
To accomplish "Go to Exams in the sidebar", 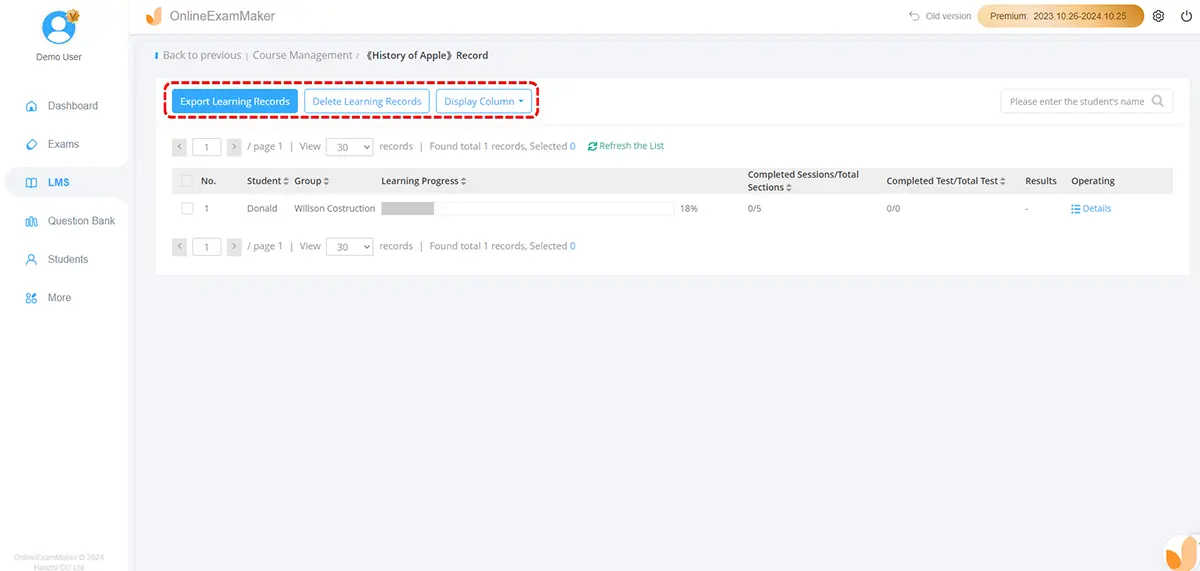I will point(62,144).
